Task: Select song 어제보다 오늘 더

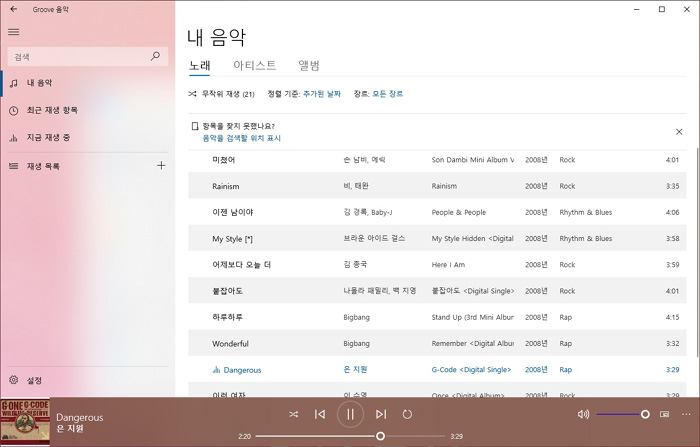Action: (242, 265)
